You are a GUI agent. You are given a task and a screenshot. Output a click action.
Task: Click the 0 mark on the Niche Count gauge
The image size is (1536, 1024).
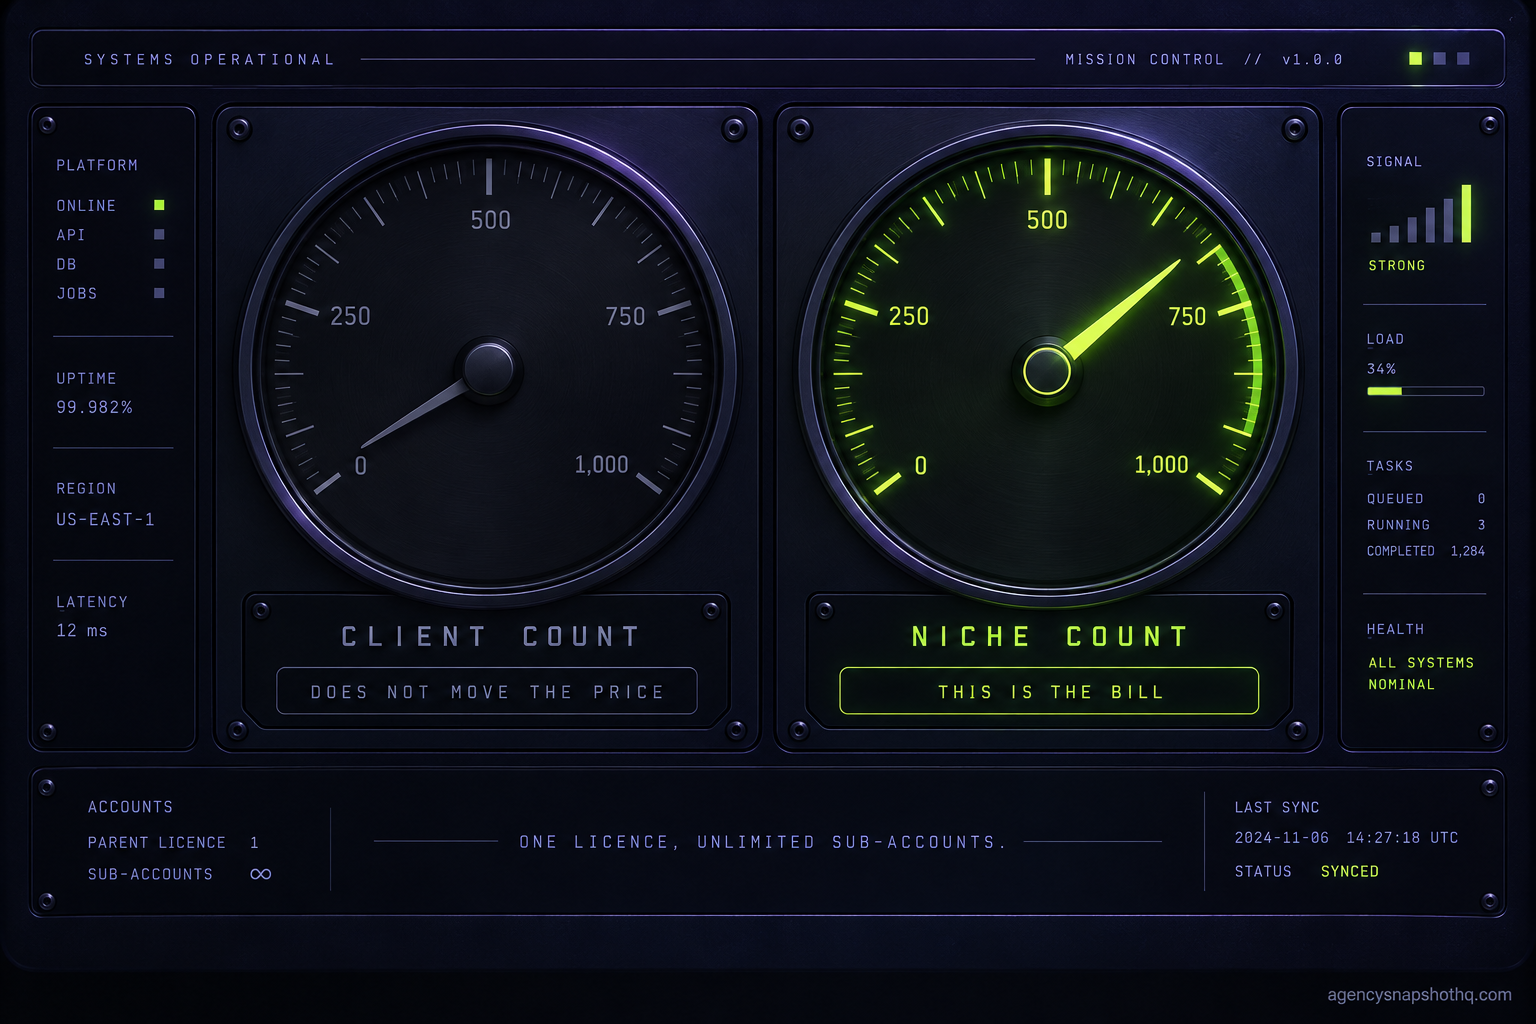click(920, 466)
